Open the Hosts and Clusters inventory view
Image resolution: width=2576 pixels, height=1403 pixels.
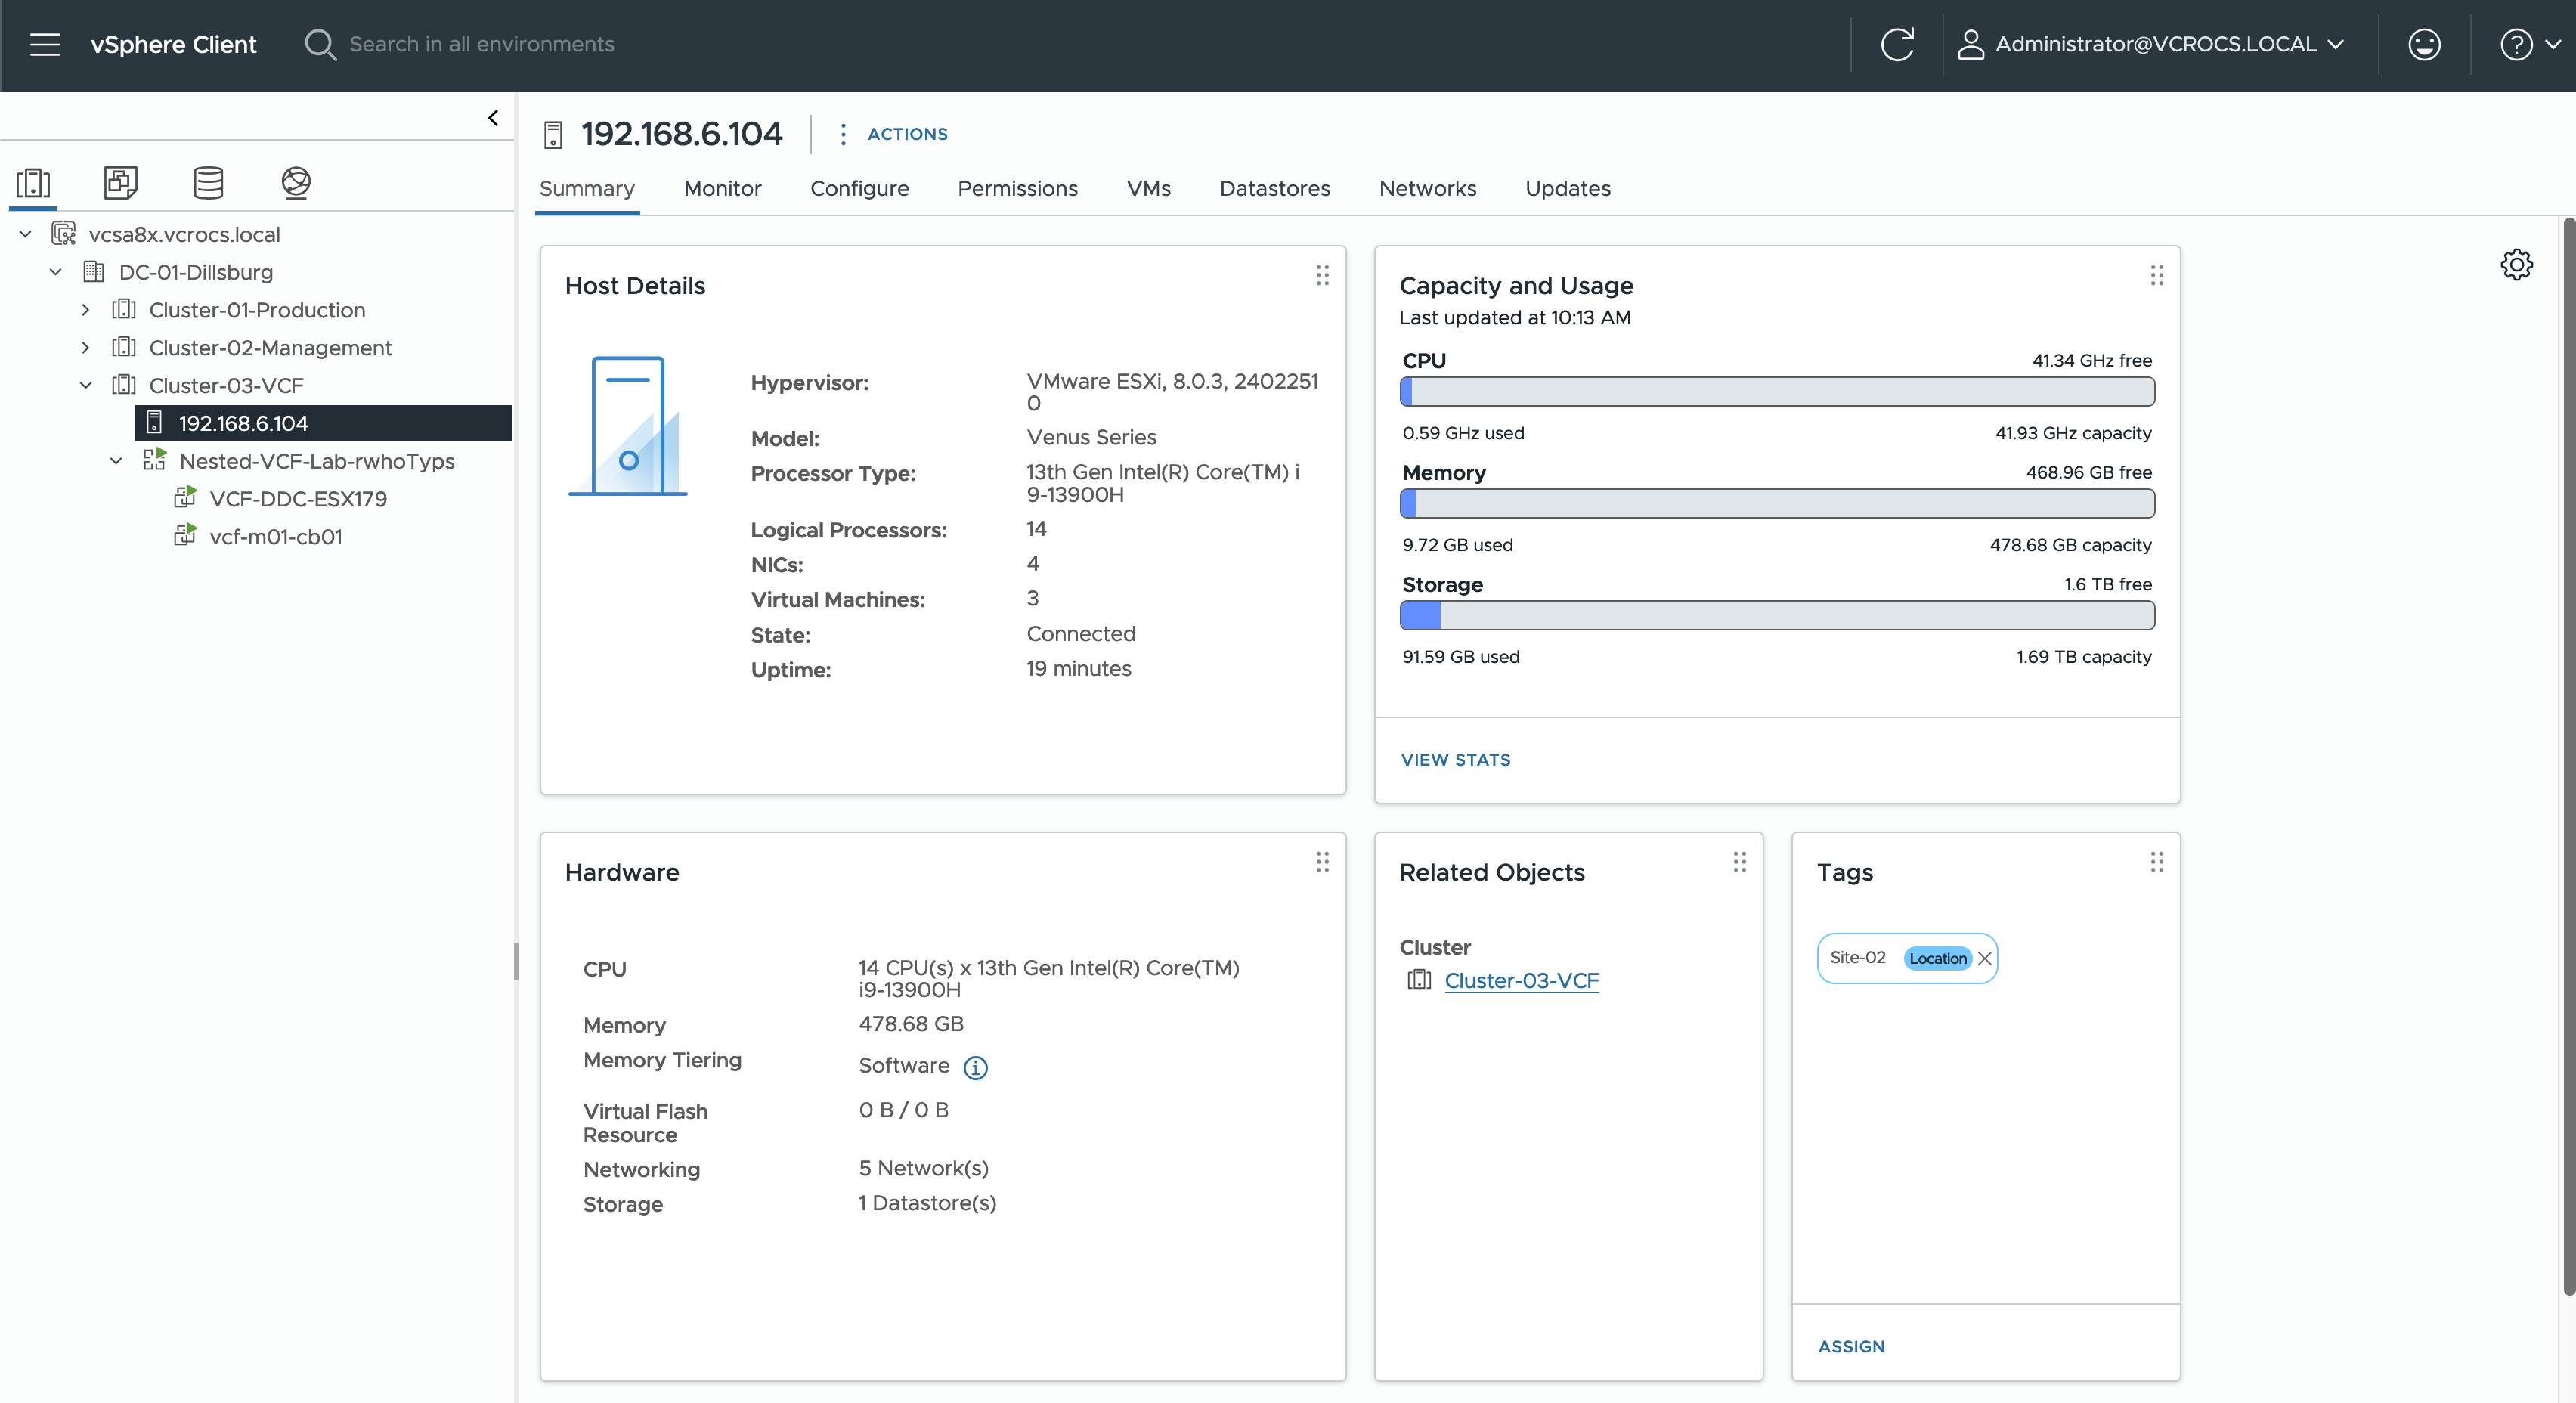click(33, 182)
